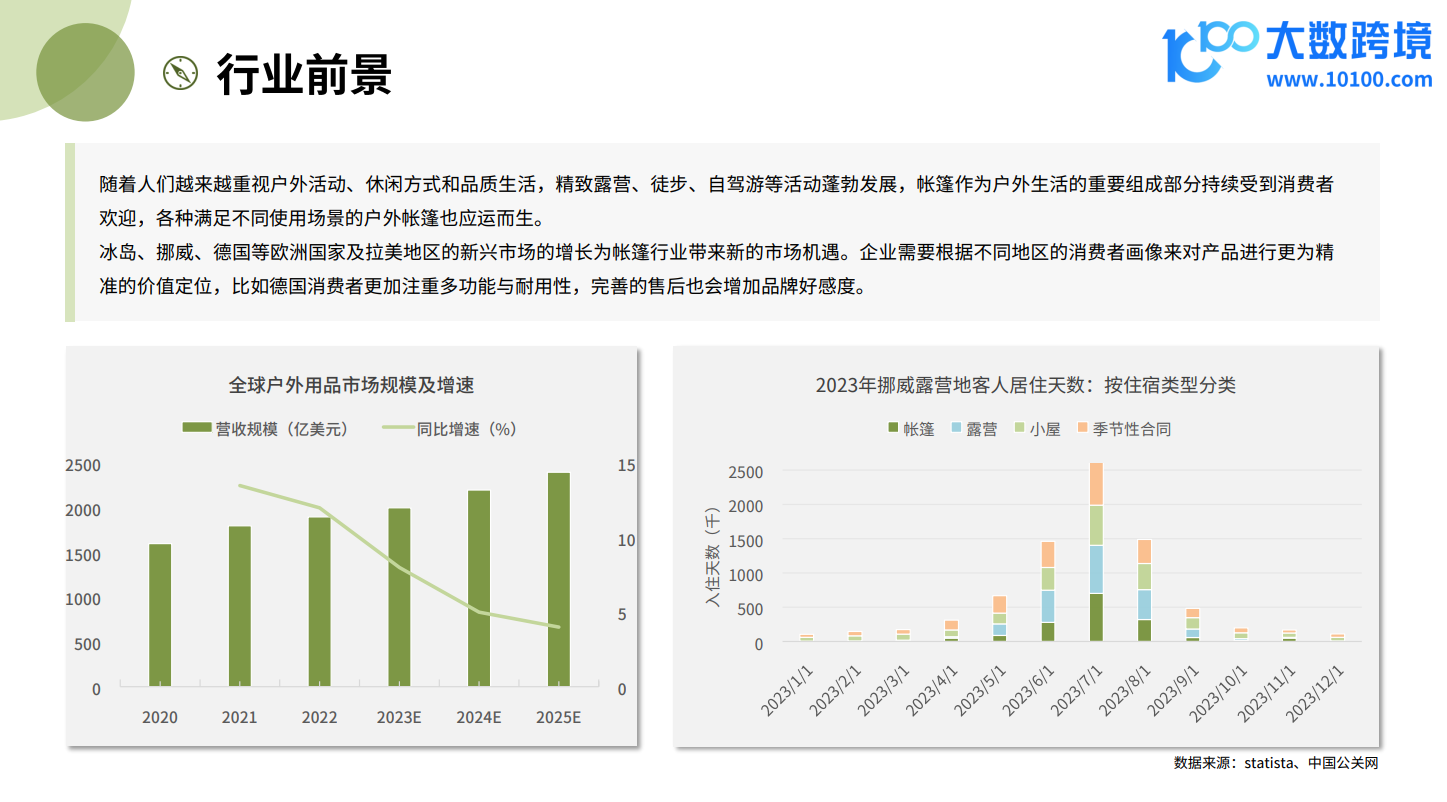Click the 2023/6/1 stacked bar
This screenshot has width=1447, height=802.
click(x=1048, y=592)
